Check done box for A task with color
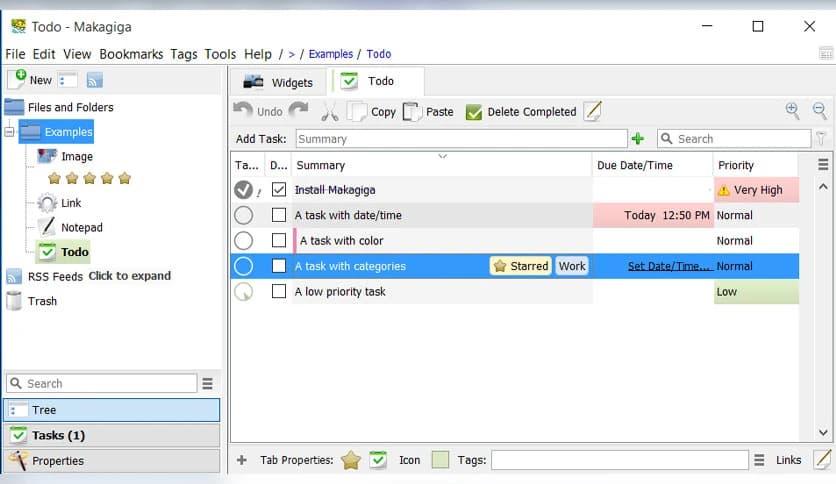836x484 pixels. pos(278,240)
